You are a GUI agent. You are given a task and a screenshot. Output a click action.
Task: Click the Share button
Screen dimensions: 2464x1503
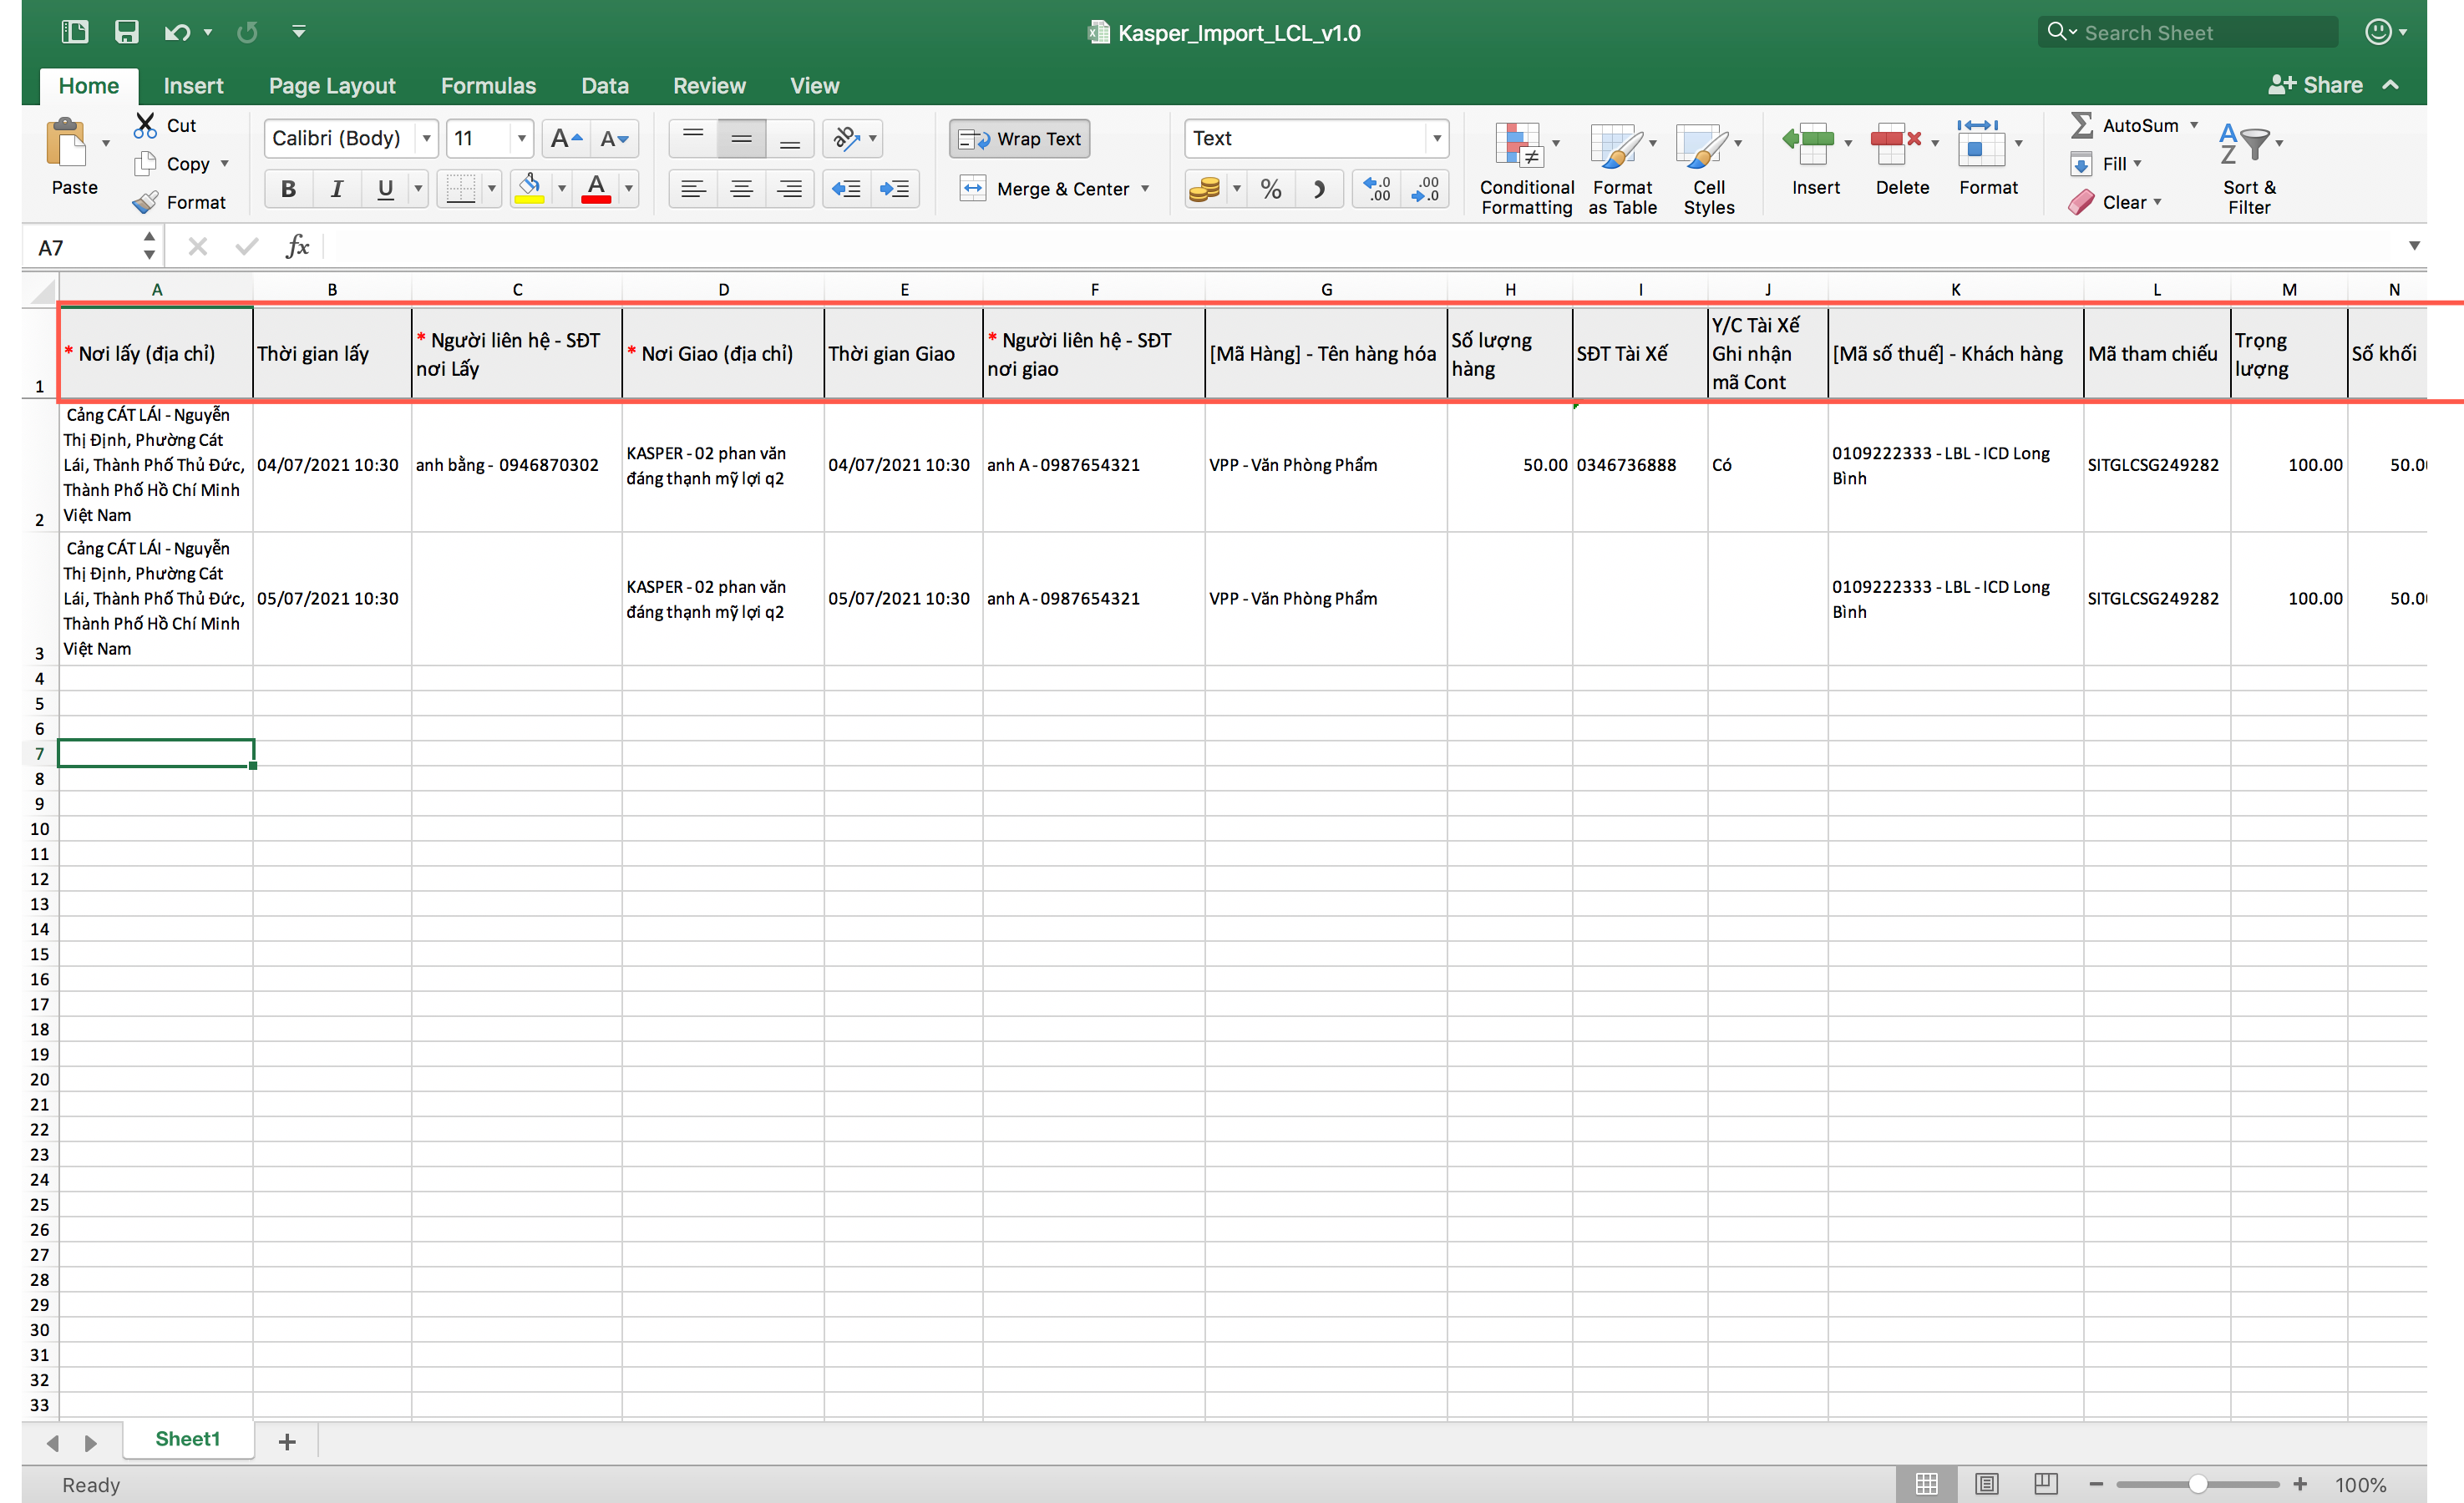point(2316,85)
